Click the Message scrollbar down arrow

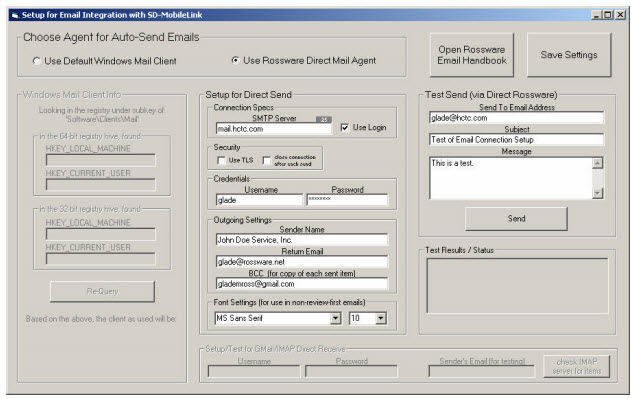point(598,193)
